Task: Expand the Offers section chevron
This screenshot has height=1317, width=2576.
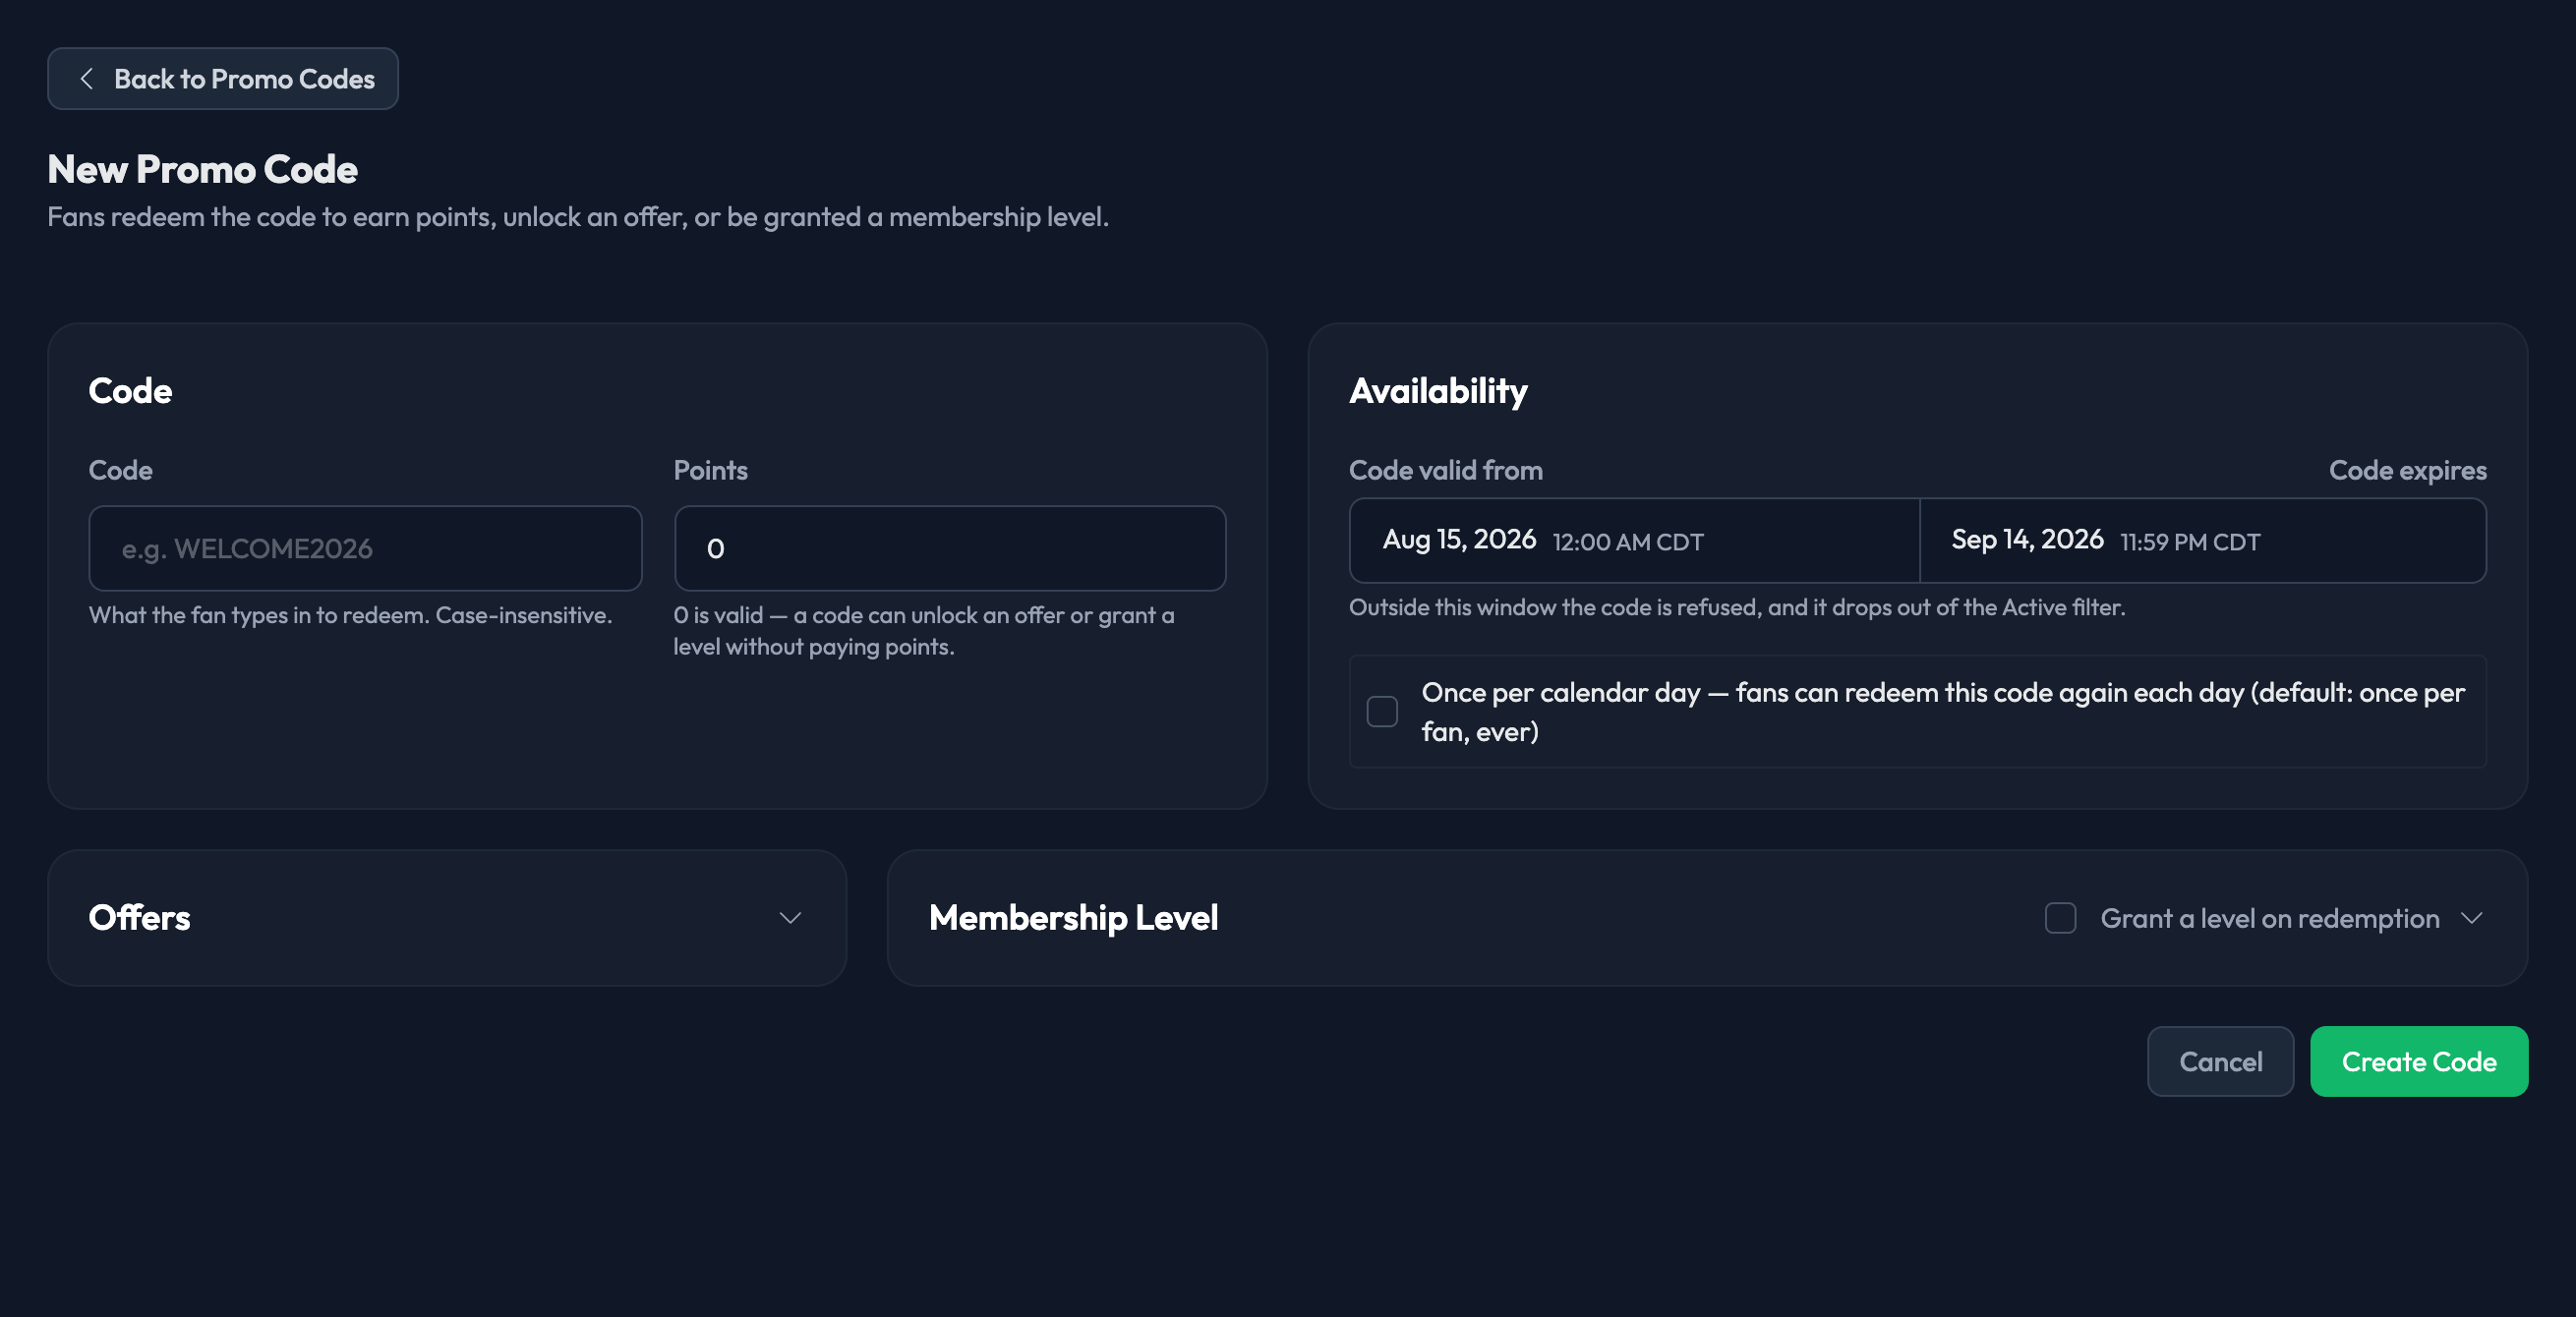Action: pos(790,918)
